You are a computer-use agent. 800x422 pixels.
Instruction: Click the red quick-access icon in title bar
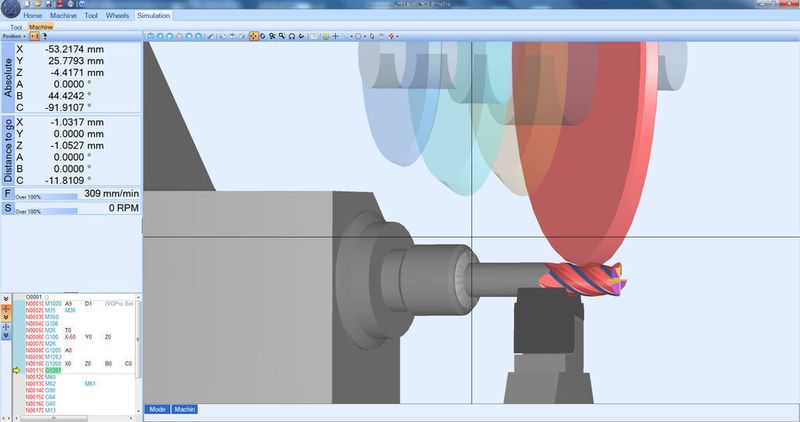tap(60, 4)
